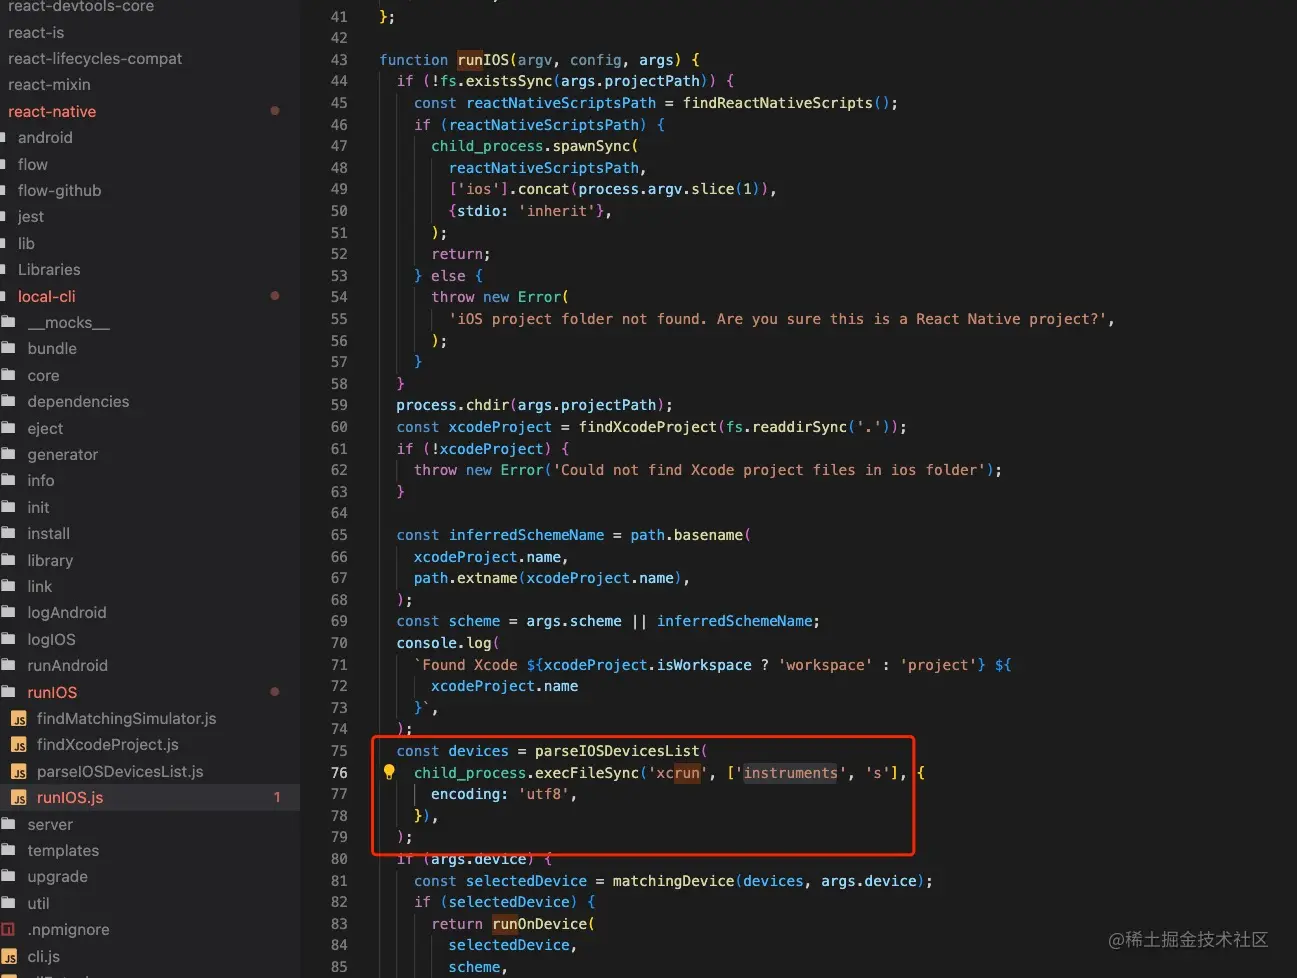
Task: Click line number 60 in the gutter
Action: coord(339,427)
